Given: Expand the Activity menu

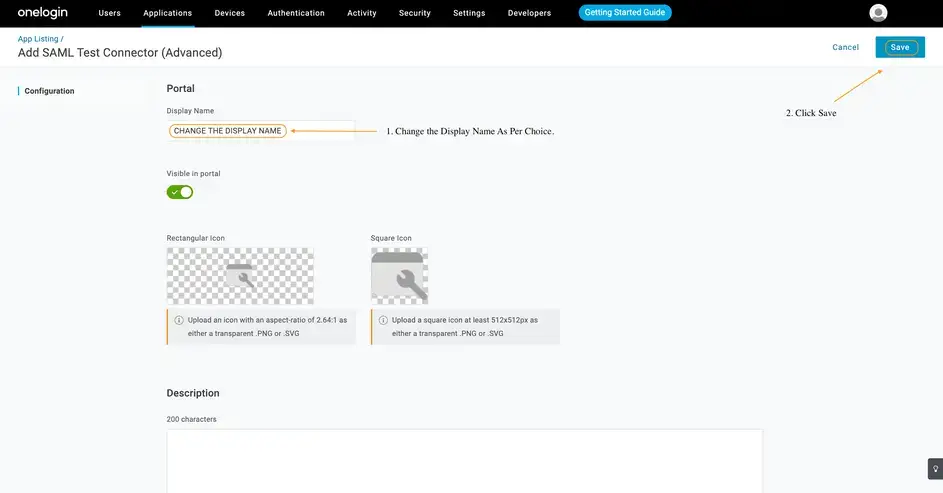Looking at the screenshot, I should click(362, 13).
